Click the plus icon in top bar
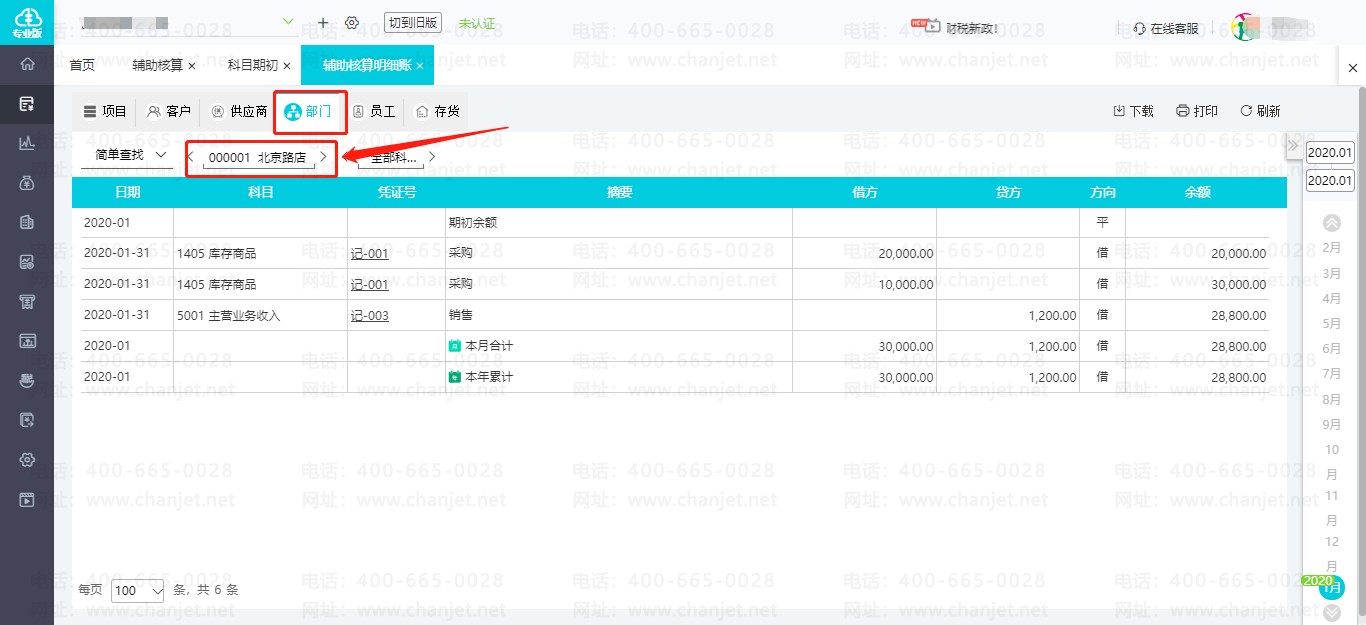 tap(322, 22)
